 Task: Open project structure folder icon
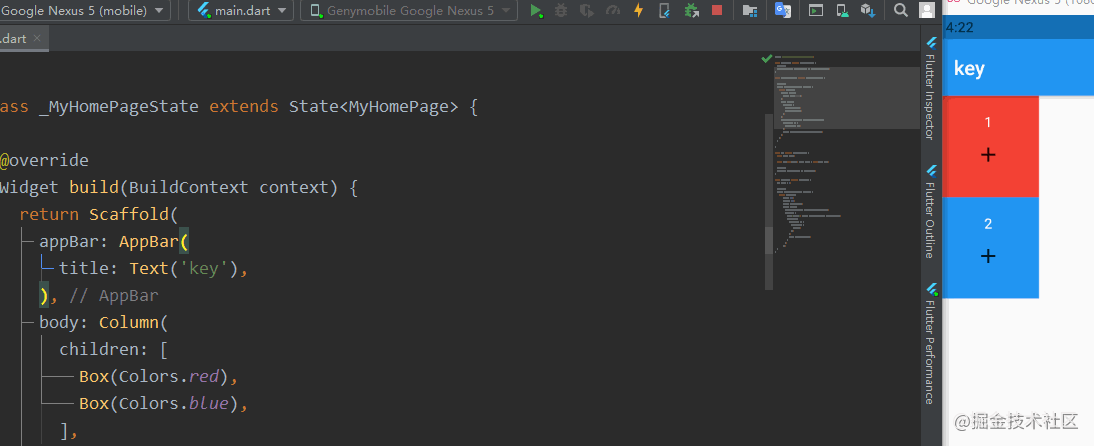pos(750,10)
